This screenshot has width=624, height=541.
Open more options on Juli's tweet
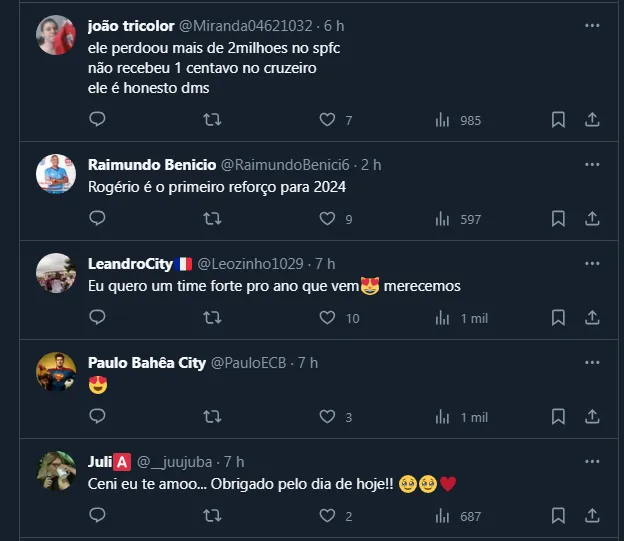[x=592, y=461]
